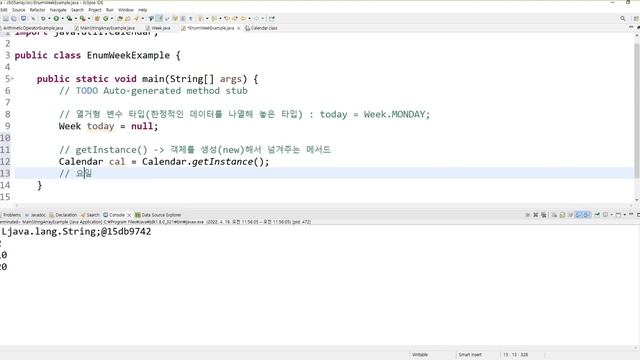Collapse the main method fold marker
Image resolution: width=640 pixels, height=360 pixels.
coord(12,78)
